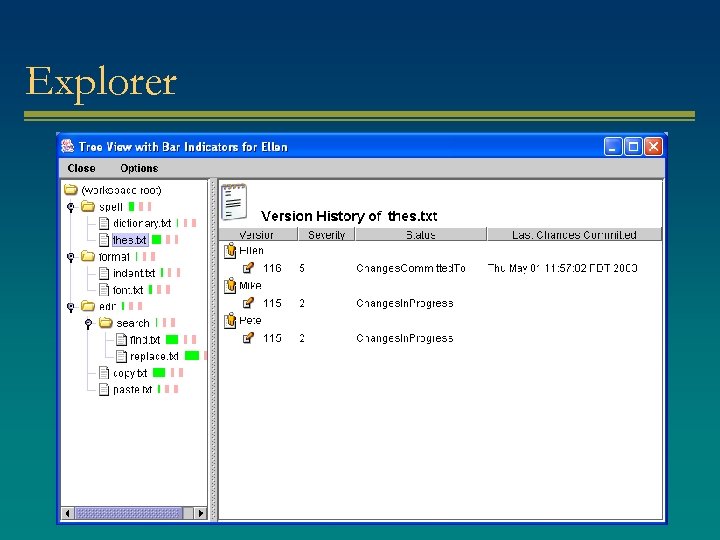Maximize the Tree View window

coord(633,147)
